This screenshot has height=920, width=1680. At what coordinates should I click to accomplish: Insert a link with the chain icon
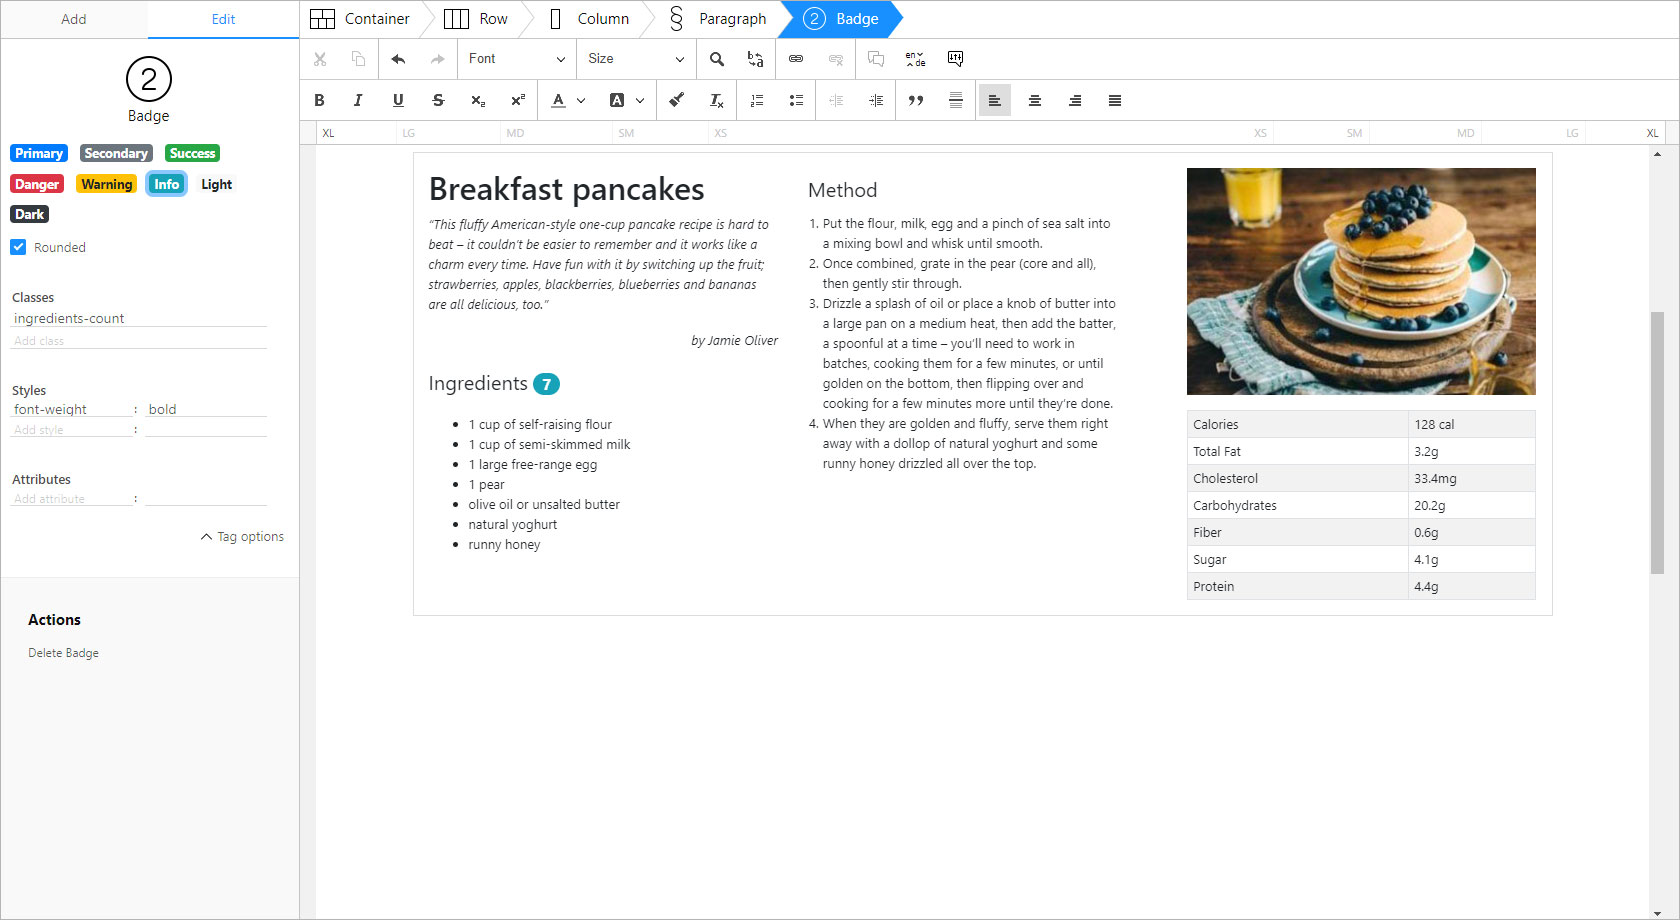pyautogui.click(x=796, y=59)
